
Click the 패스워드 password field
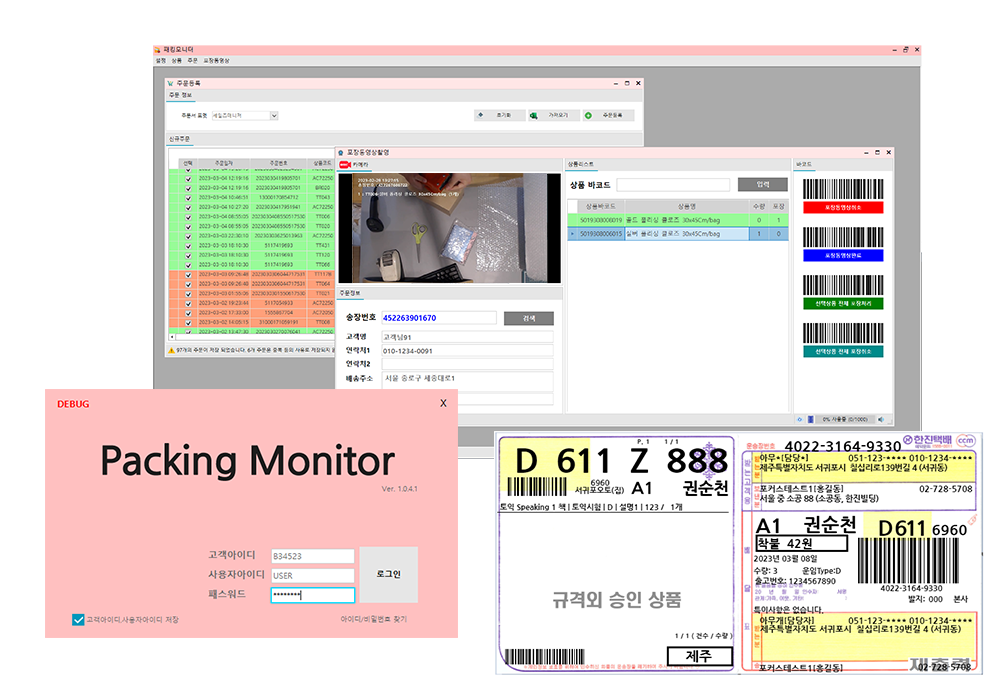[x=312, y=595]
